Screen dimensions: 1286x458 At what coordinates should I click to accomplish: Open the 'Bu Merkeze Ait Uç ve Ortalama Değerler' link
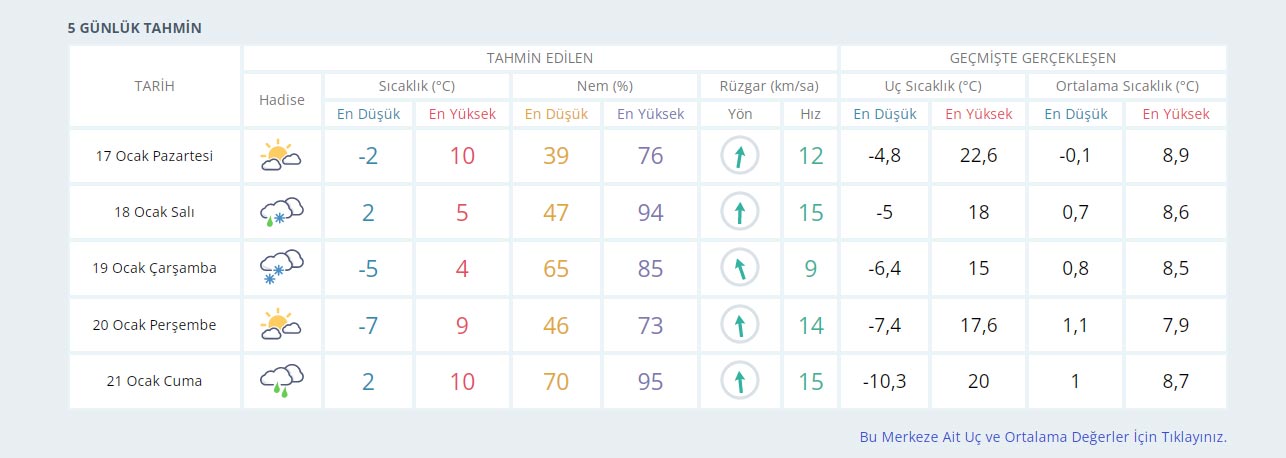point(1042,437)
